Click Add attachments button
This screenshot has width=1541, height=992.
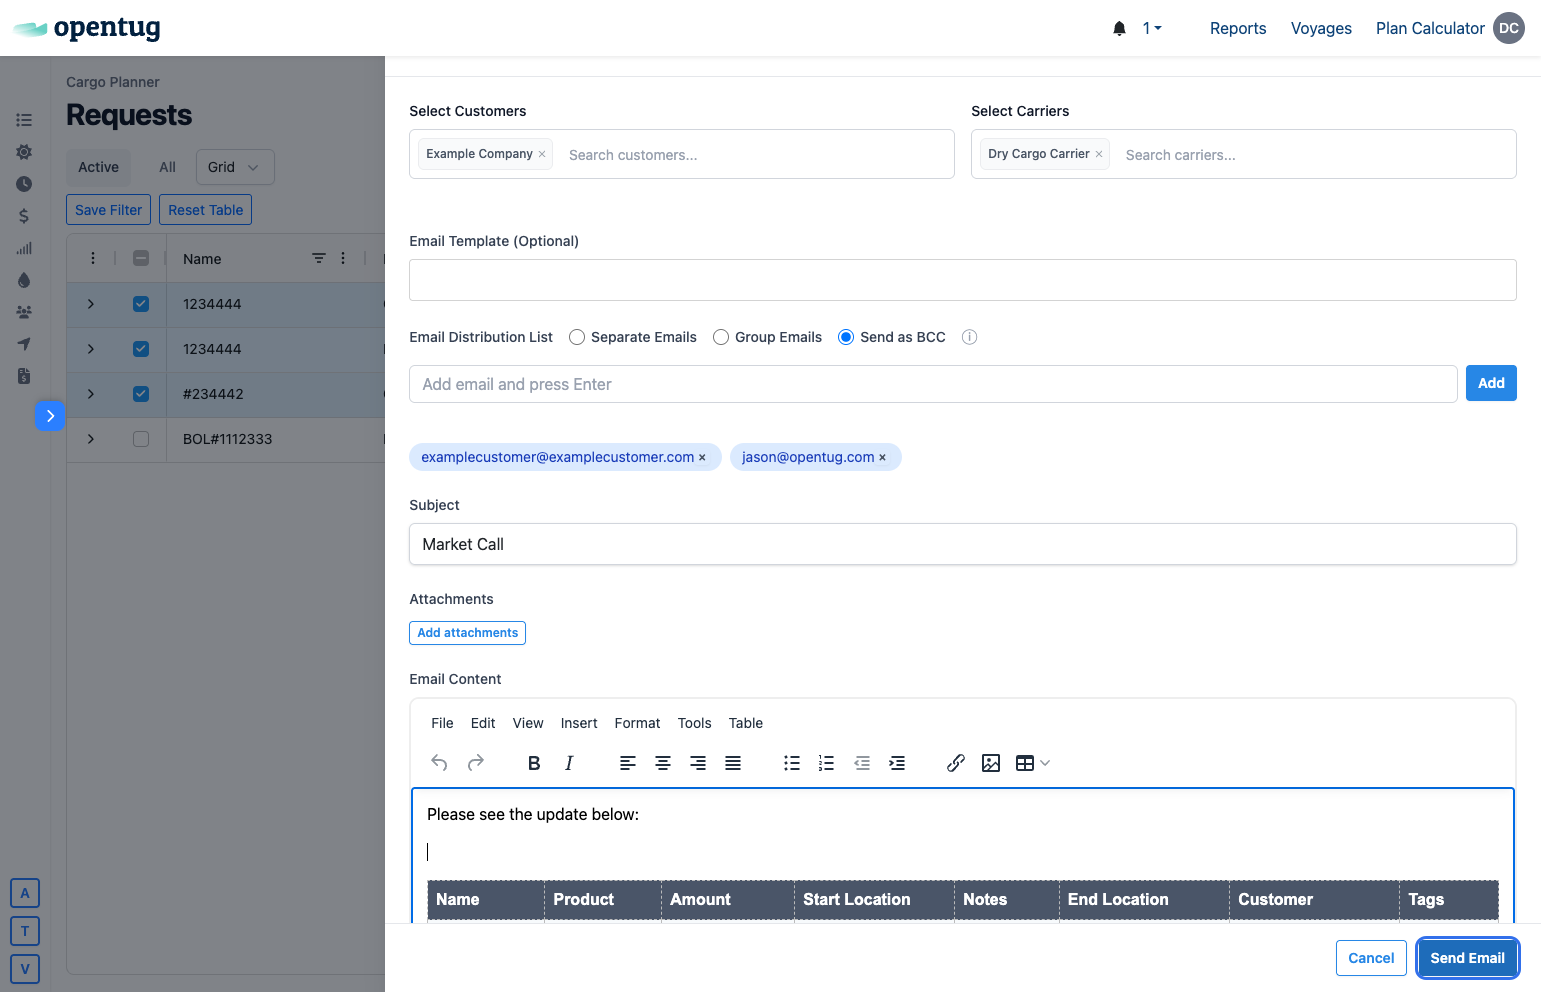tap(467, 633)
